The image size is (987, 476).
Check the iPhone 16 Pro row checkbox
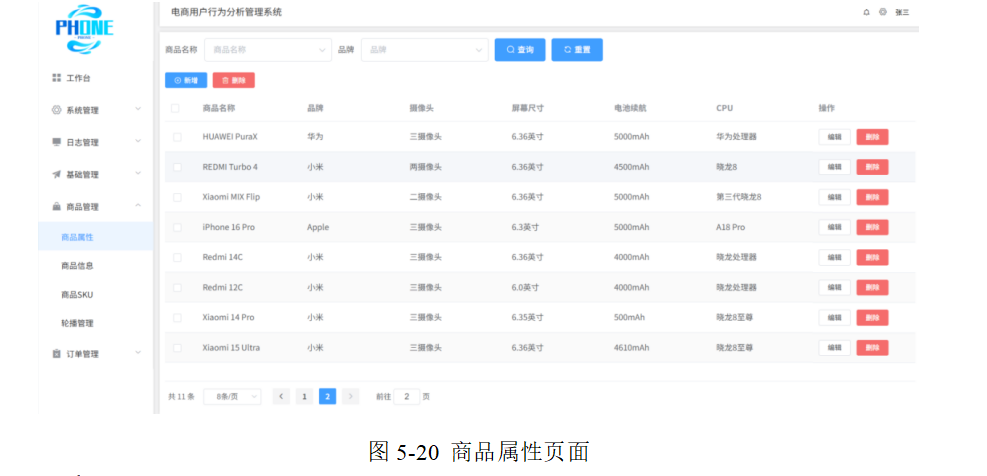click(178, 227)
